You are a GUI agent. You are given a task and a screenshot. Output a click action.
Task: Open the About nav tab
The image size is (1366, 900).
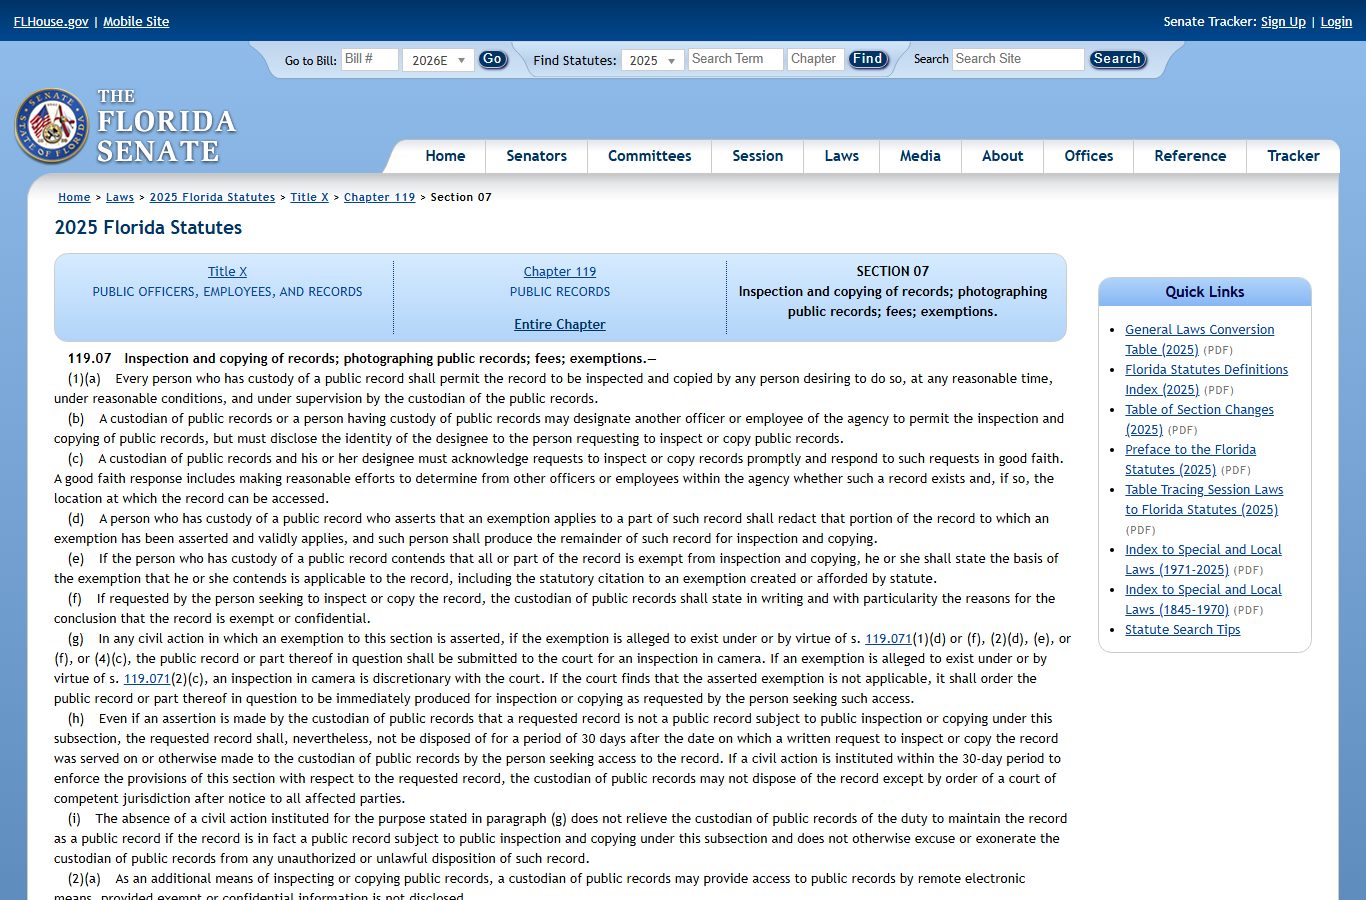click(x=1002, y=156)
